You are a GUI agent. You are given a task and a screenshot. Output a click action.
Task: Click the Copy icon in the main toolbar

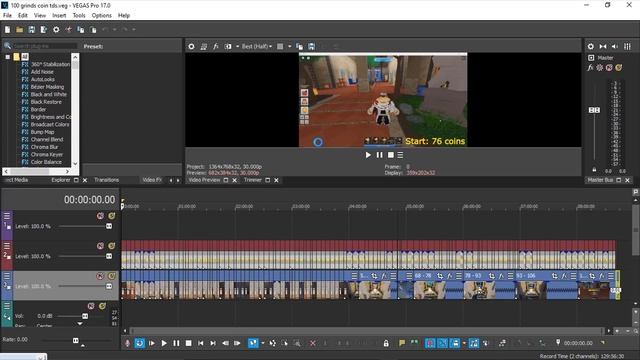(81, 30)
